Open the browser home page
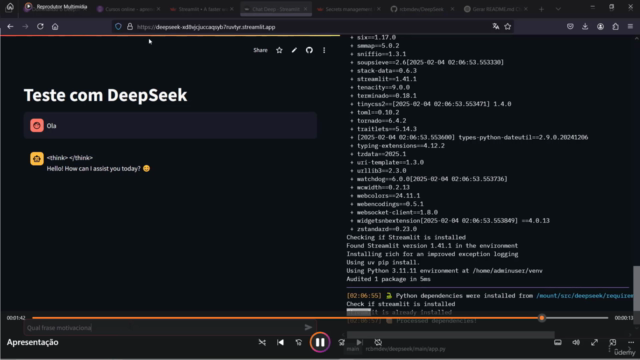 point(55,27)
